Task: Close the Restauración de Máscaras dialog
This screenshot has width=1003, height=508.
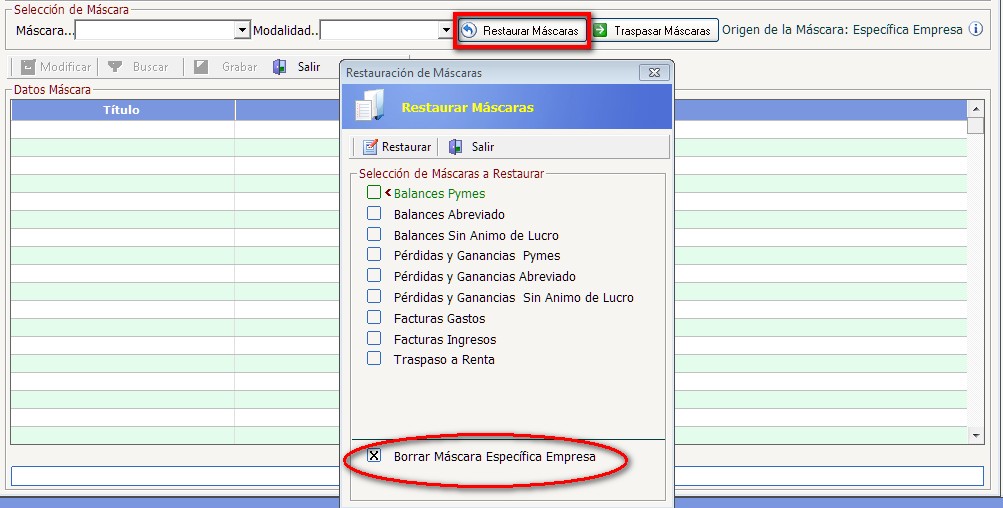Action: coord(654,73)
